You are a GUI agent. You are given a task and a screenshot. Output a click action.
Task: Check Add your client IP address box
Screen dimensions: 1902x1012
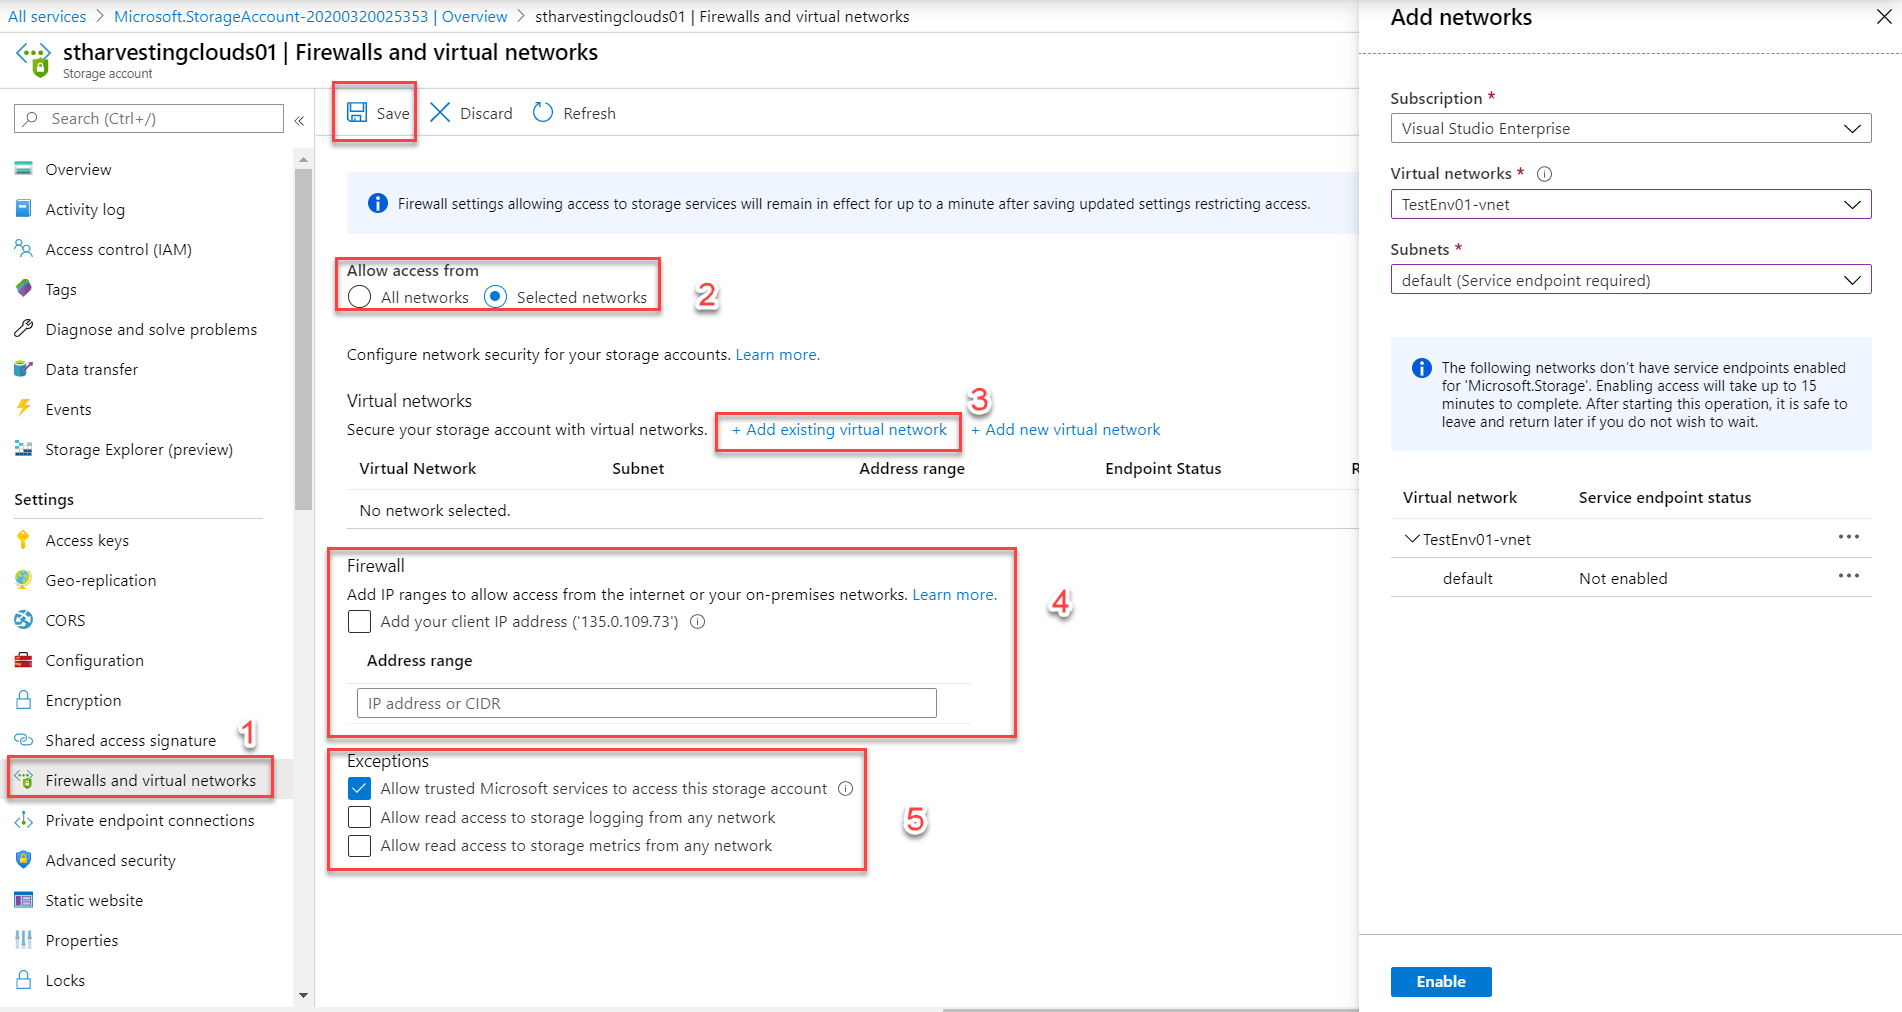click(359, 622)
